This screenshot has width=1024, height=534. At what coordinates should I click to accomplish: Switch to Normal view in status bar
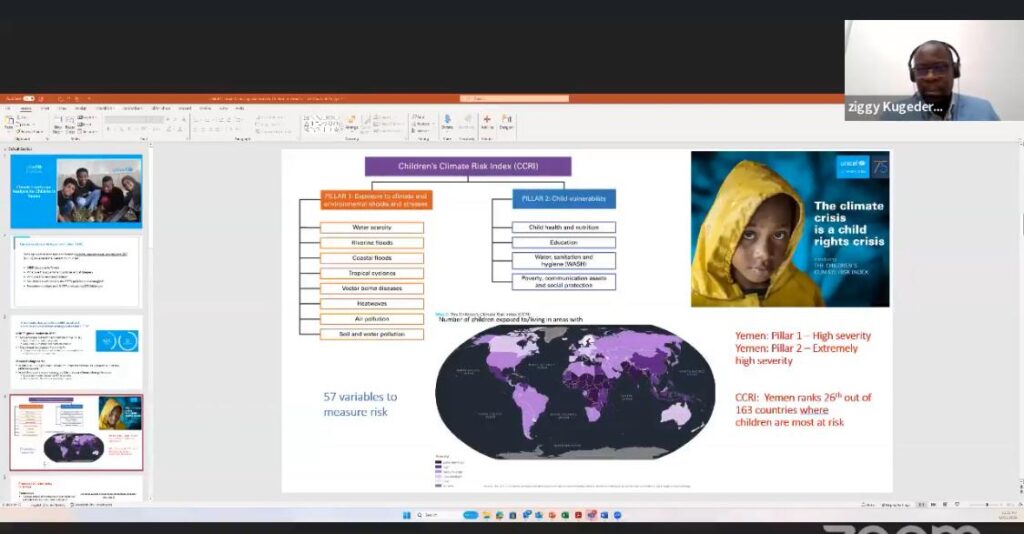point(922,505)
